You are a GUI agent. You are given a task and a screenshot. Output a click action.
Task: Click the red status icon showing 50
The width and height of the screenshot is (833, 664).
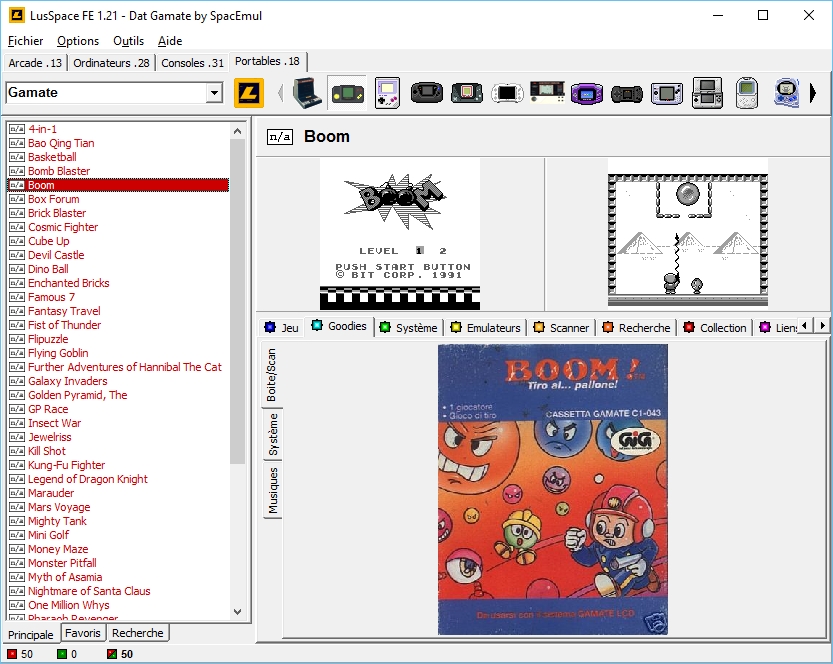(12, 654)
